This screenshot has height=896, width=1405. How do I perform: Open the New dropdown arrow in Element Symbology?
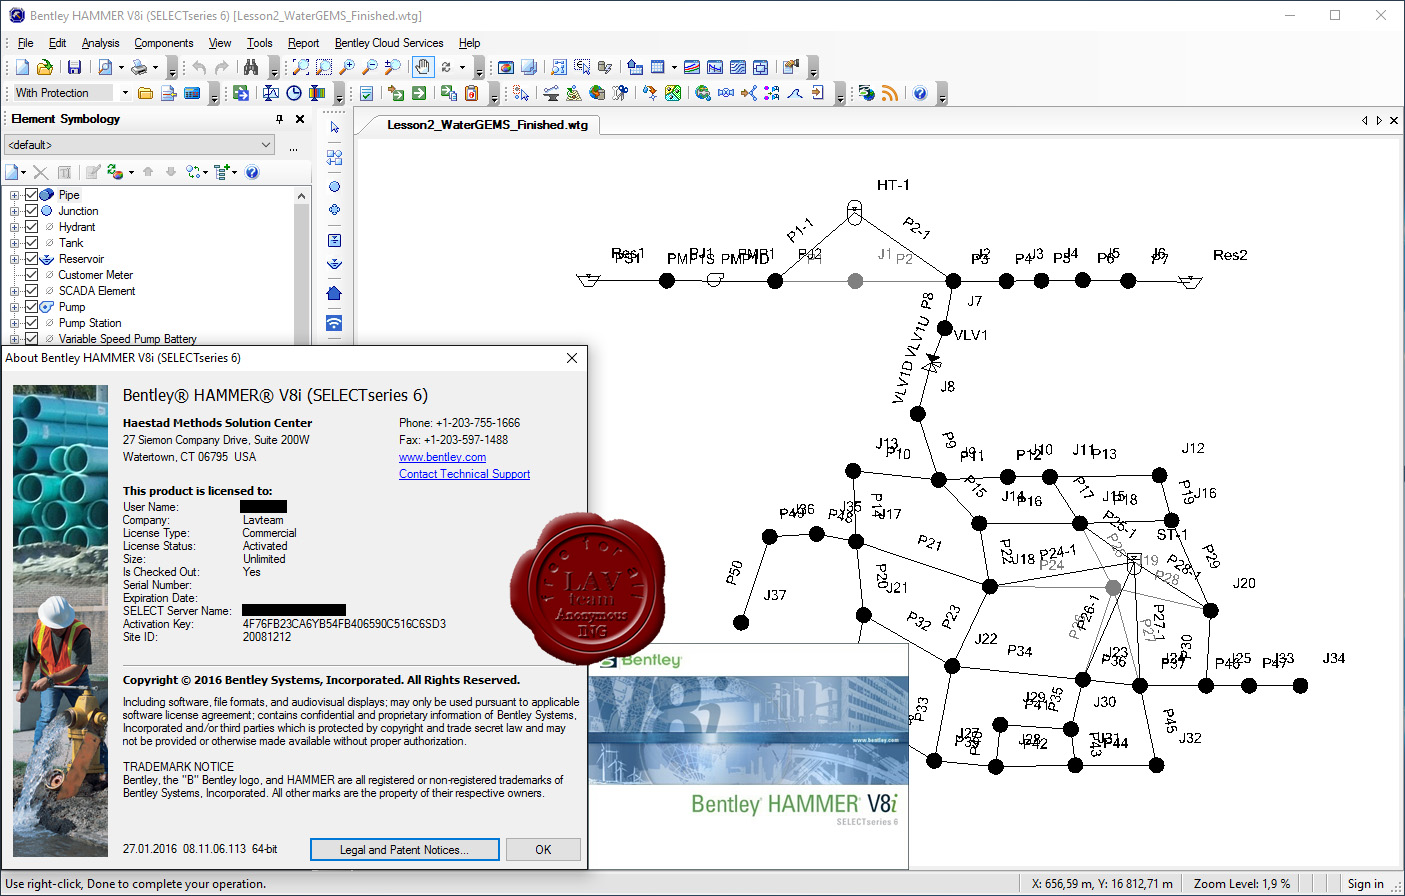click(x=23, y=172)
